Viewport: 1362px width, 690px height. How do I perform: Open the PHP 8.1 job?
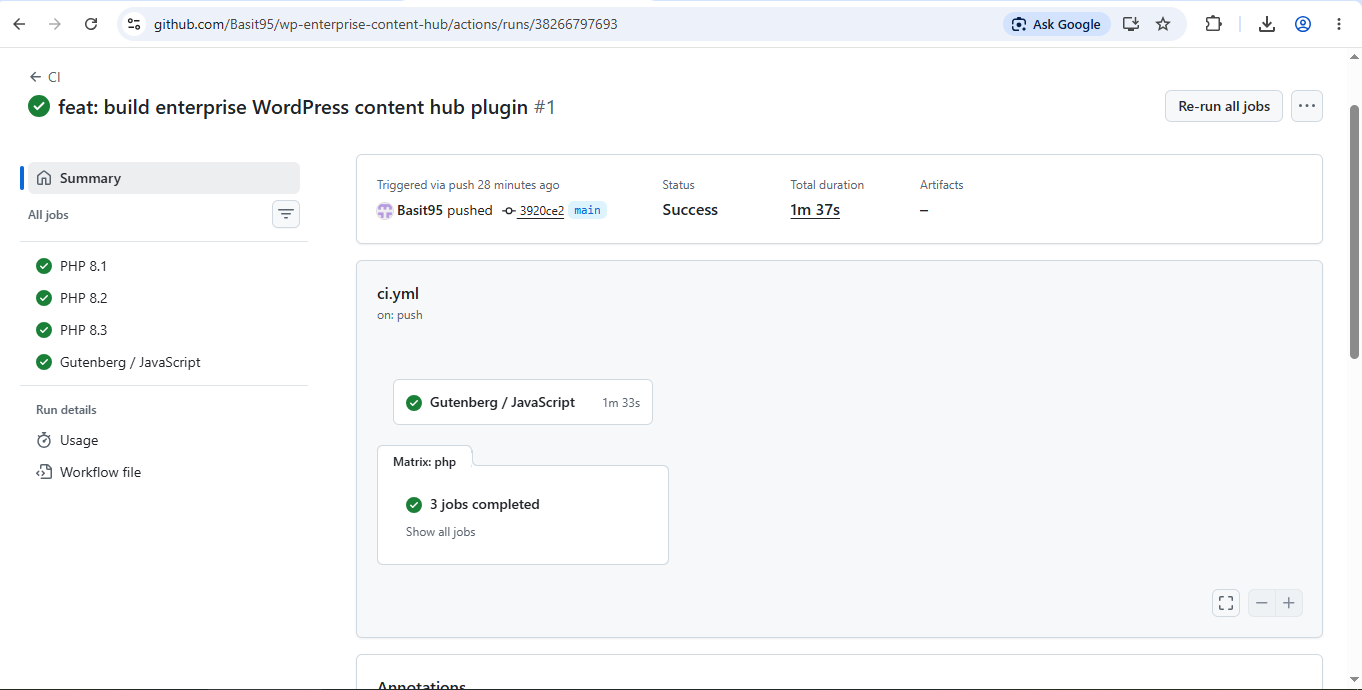click(164, 266)
